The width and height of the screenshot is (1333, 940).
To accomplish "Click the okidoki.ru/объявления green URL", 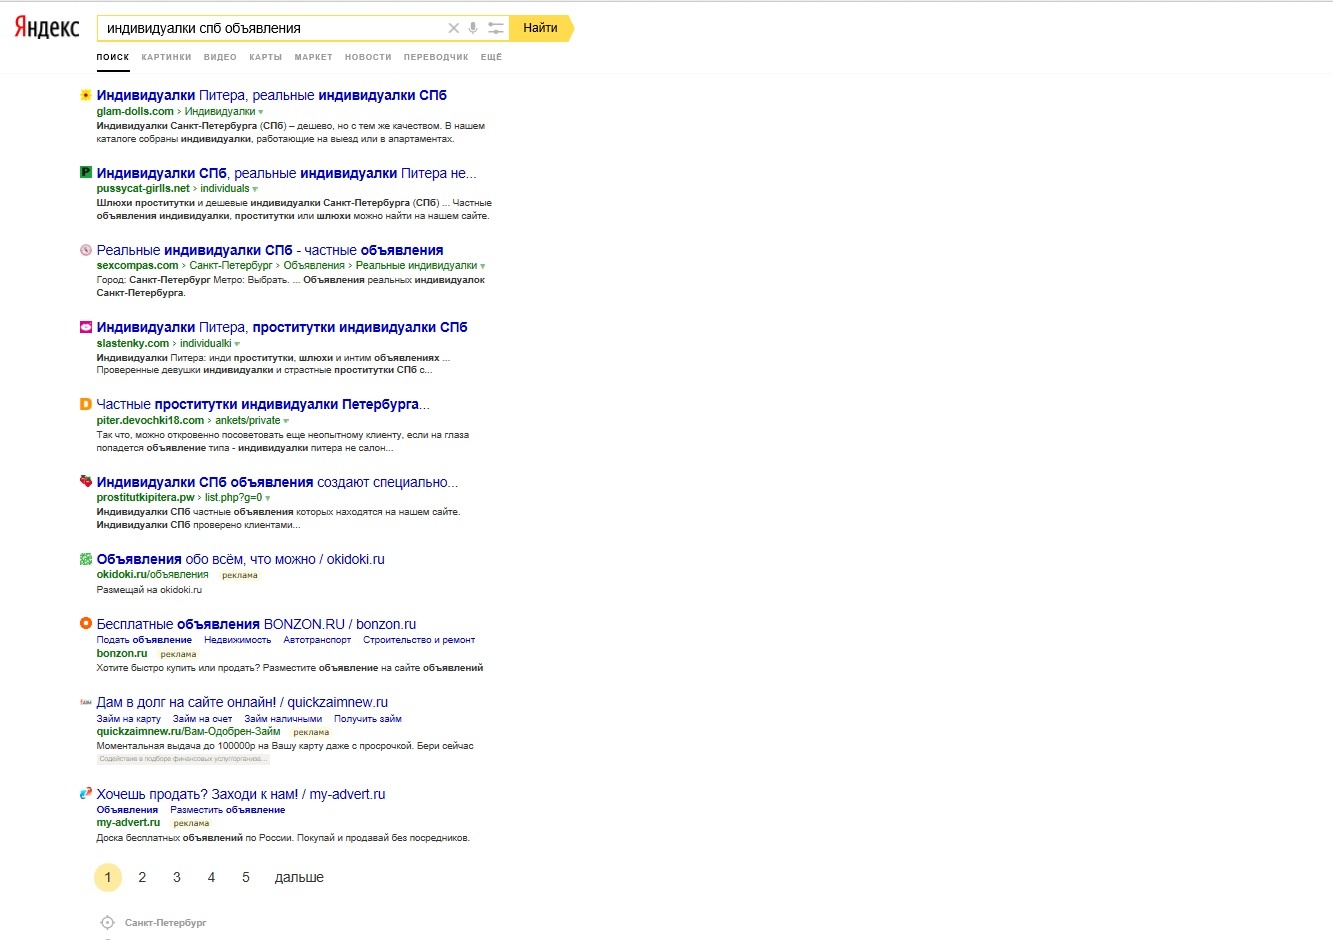I will point(152,575).
